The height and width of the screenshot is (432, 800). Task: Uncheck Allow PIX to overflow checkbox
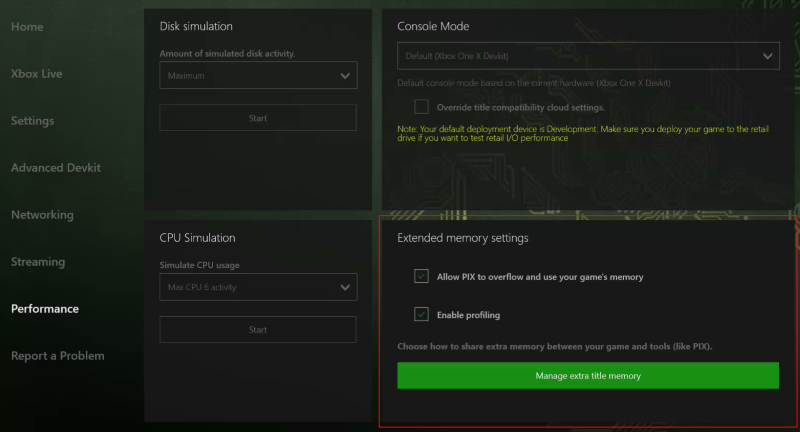421,276
